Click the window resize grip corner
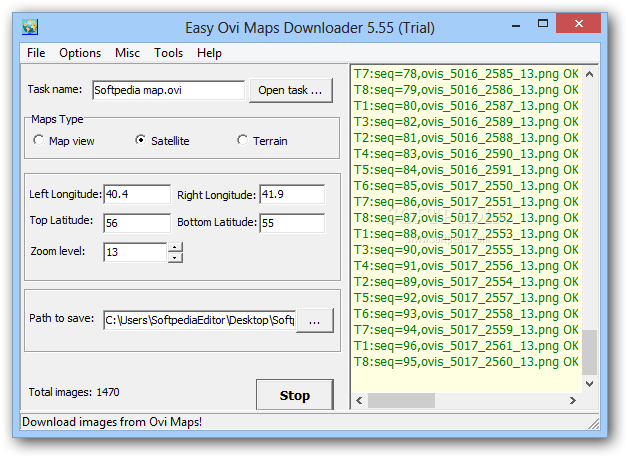The height and width of the screenshot is (458, 628). point(594,424)
